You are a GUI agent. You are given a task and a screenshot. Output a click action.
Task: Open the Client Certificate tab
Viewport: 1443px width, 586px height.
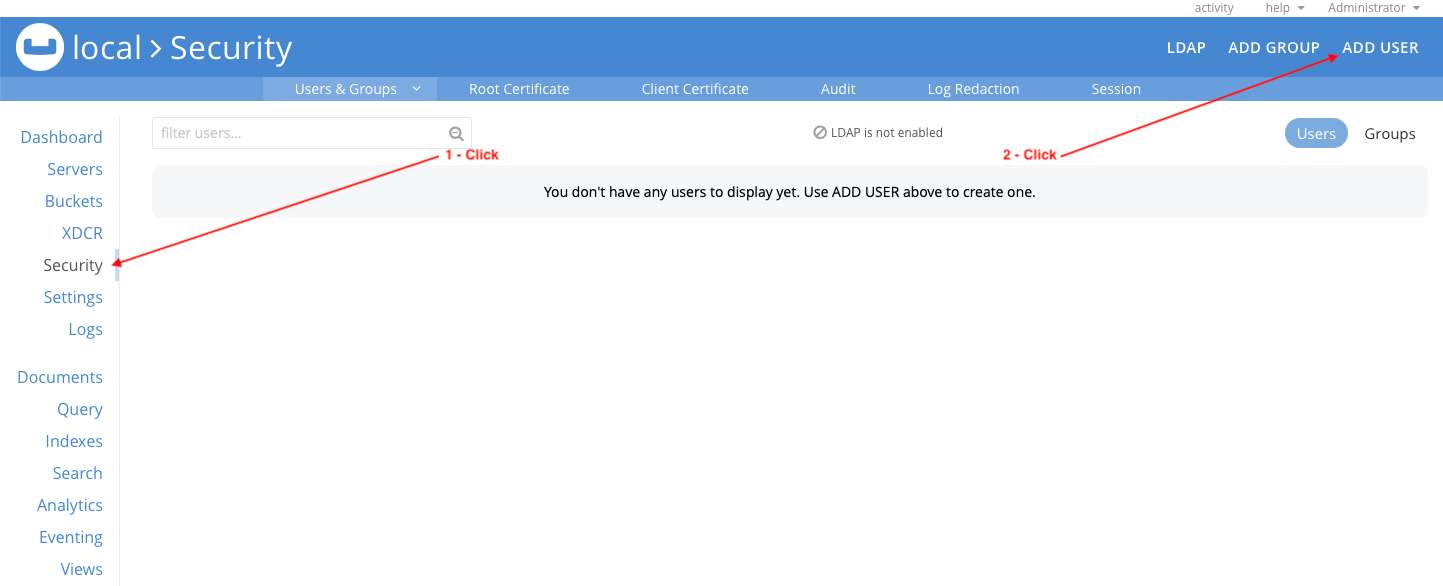pyautogui.click(x=695, y=89)
